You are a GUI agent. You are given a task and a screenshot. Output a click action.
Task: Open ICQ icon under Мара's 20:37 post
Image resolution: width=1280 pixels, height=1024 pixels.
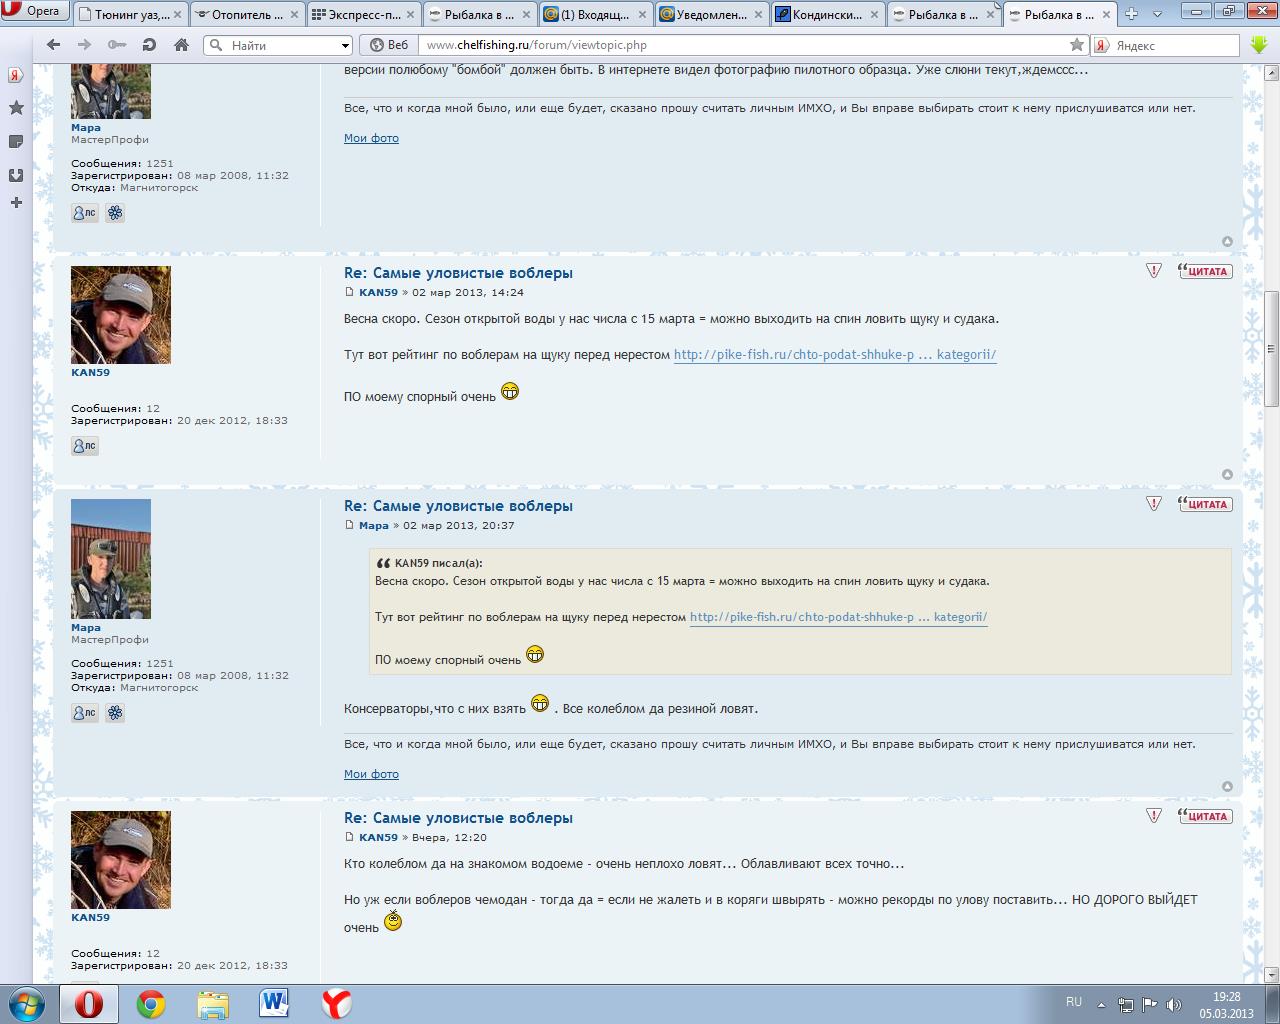(x=115, y=713)
